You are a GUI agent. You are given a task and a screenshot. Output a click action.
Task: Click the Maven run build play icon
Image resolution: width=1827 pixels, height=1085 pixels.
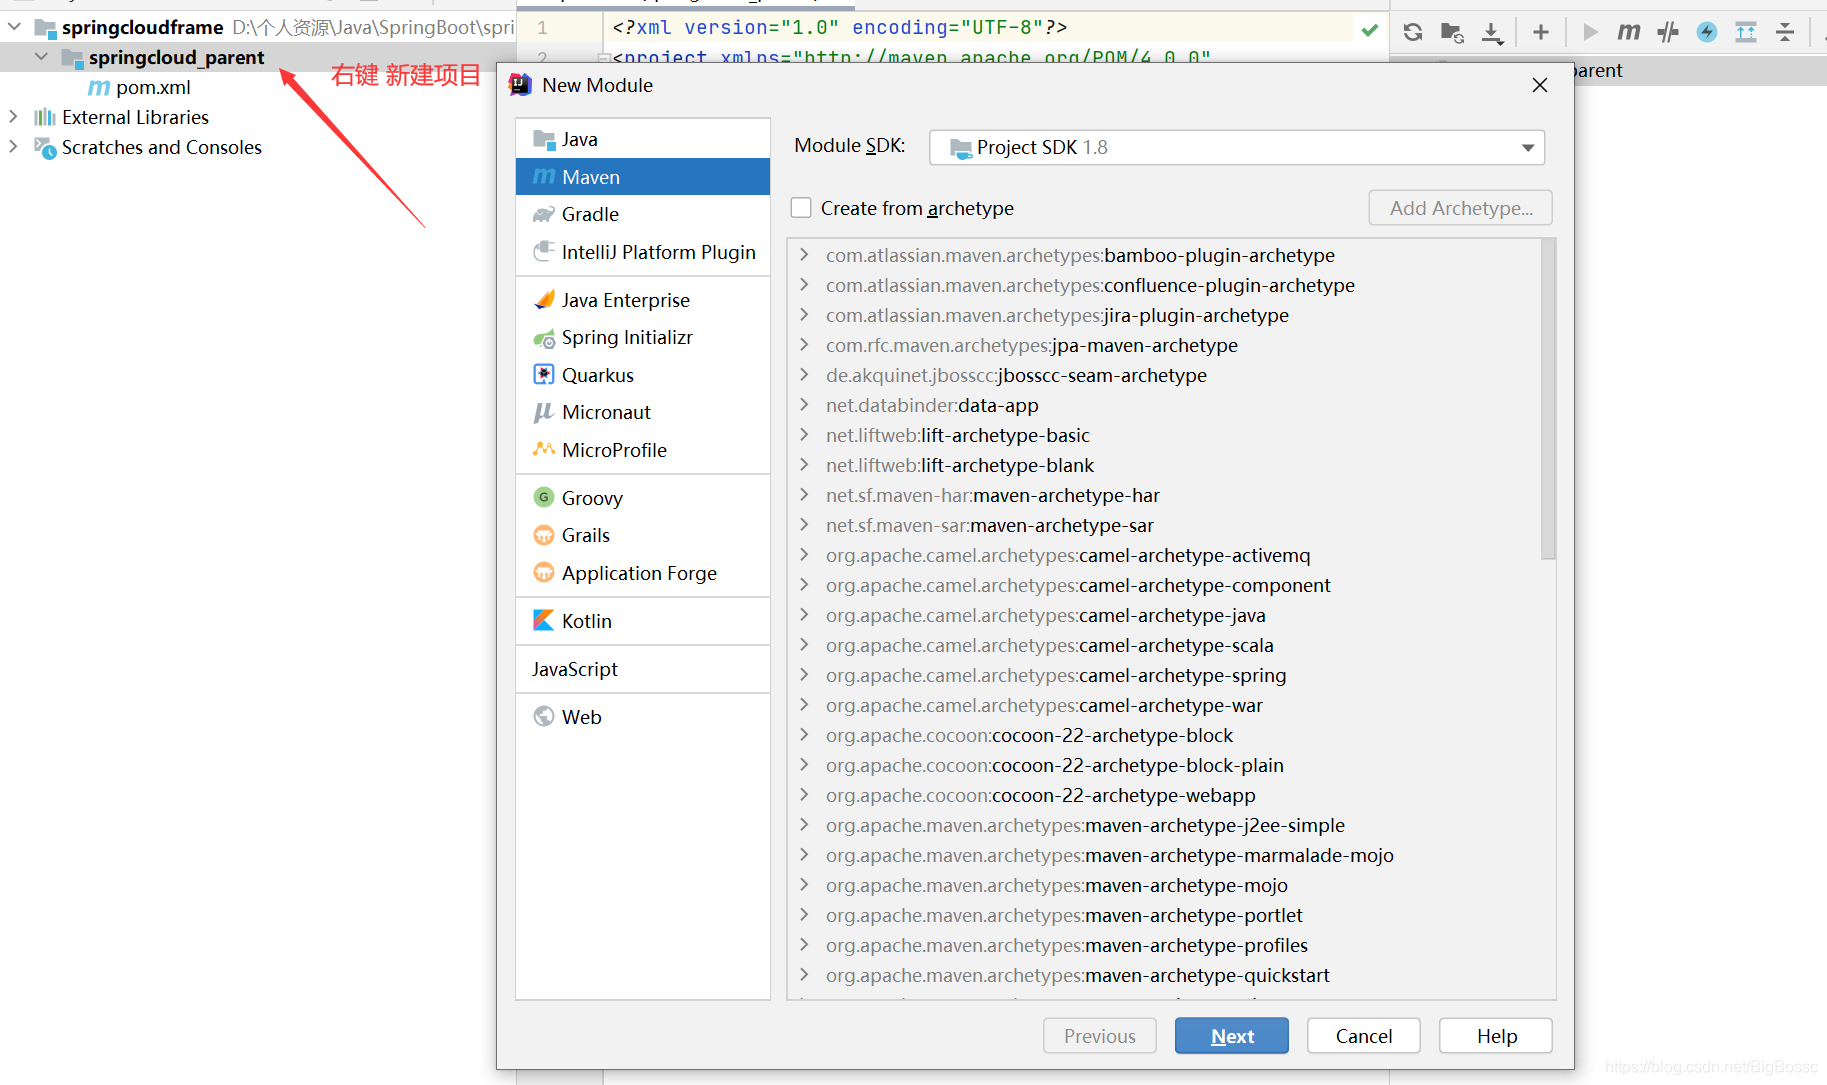coord(1590,32)
